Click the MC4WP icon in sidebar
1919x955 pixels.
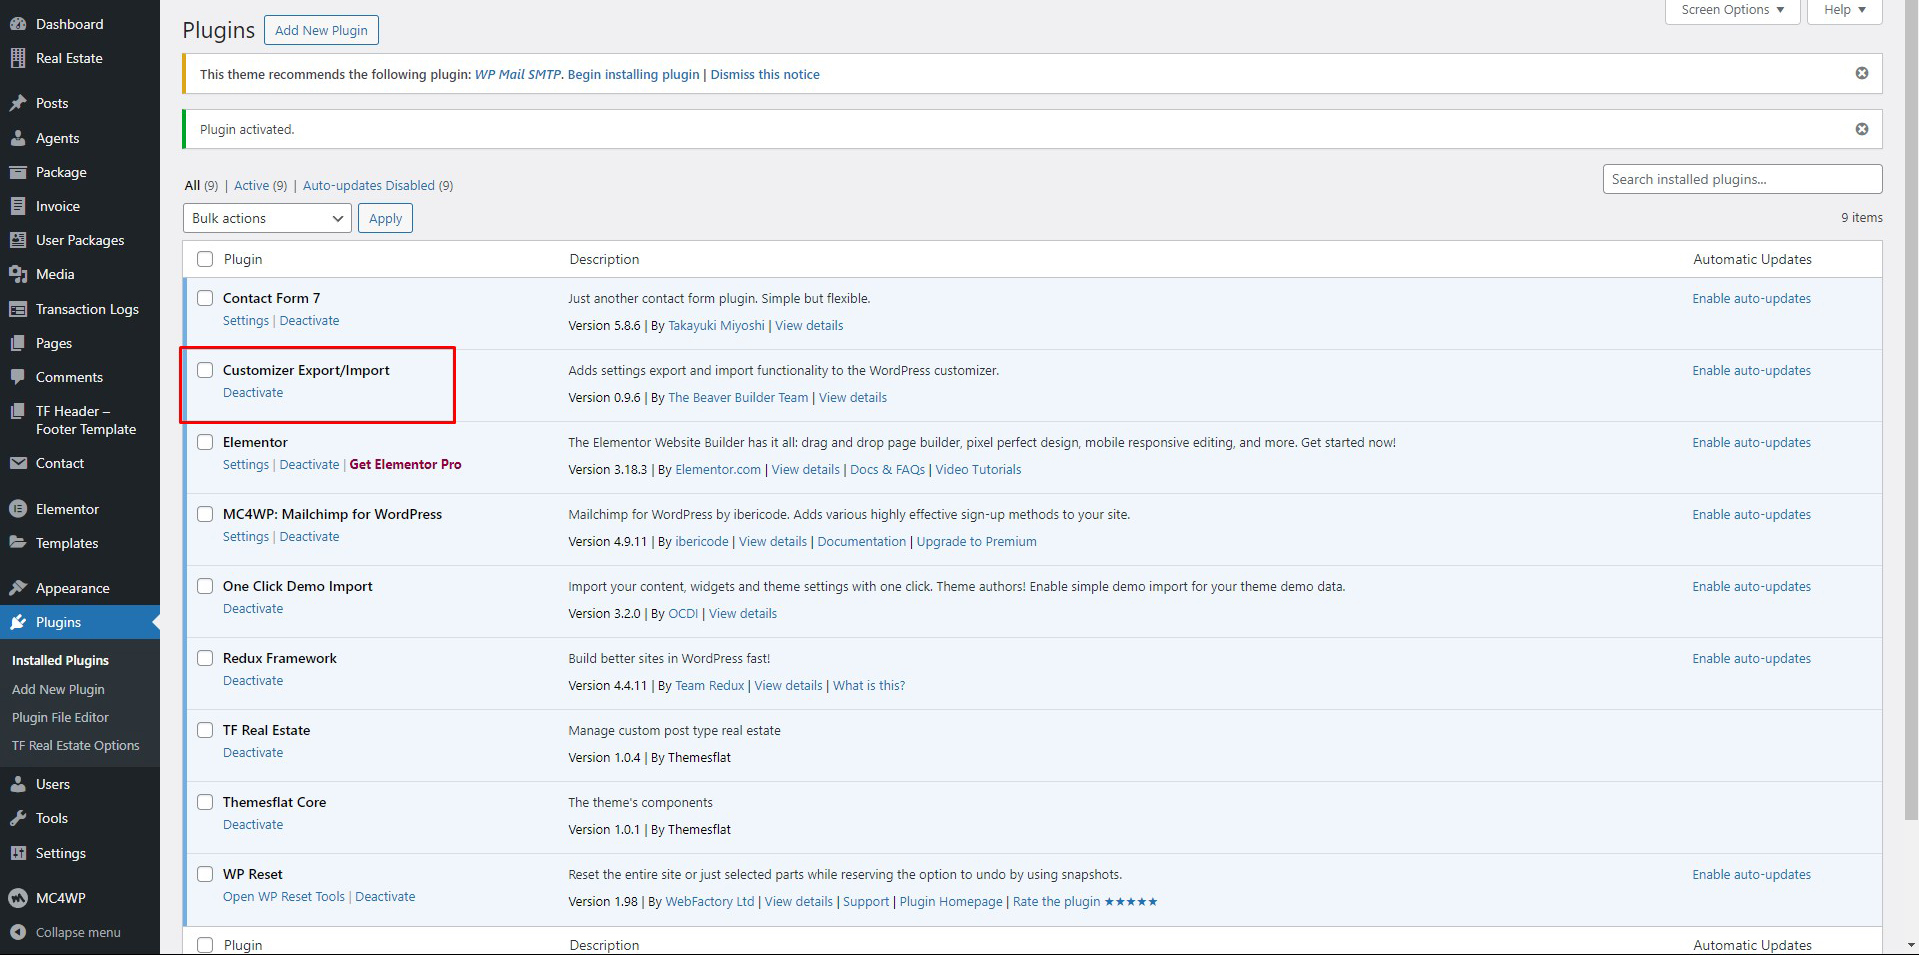coord(18,898)
